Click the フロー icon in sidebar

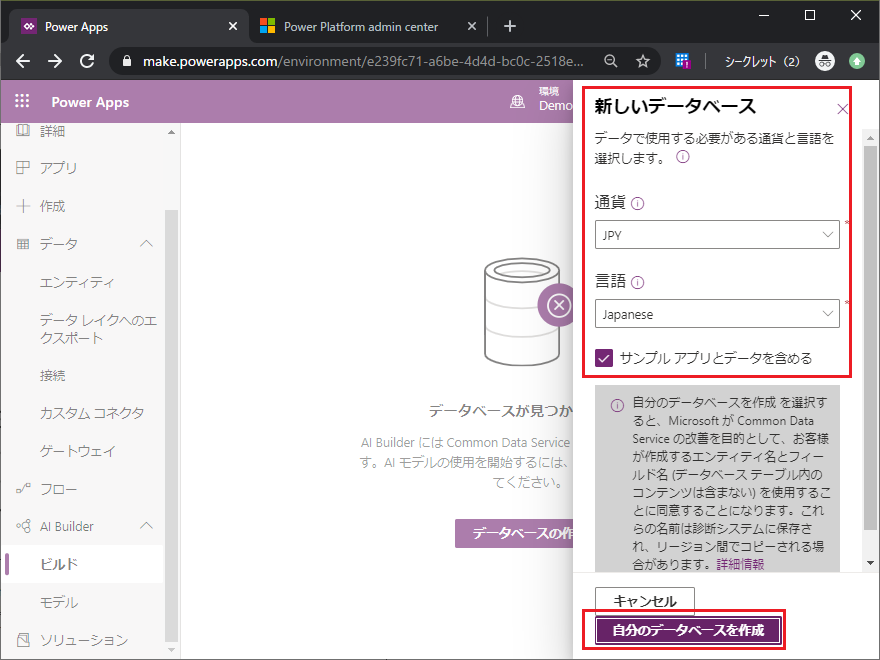tap(23, 489)
